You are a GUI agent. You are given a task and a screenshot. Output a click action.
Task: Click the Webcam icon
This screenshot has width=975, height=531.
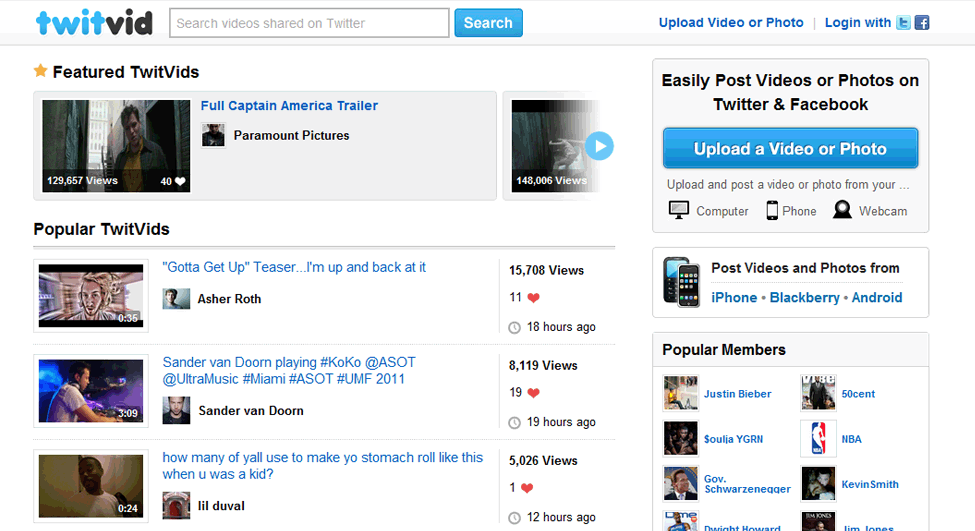coord(843,210)
